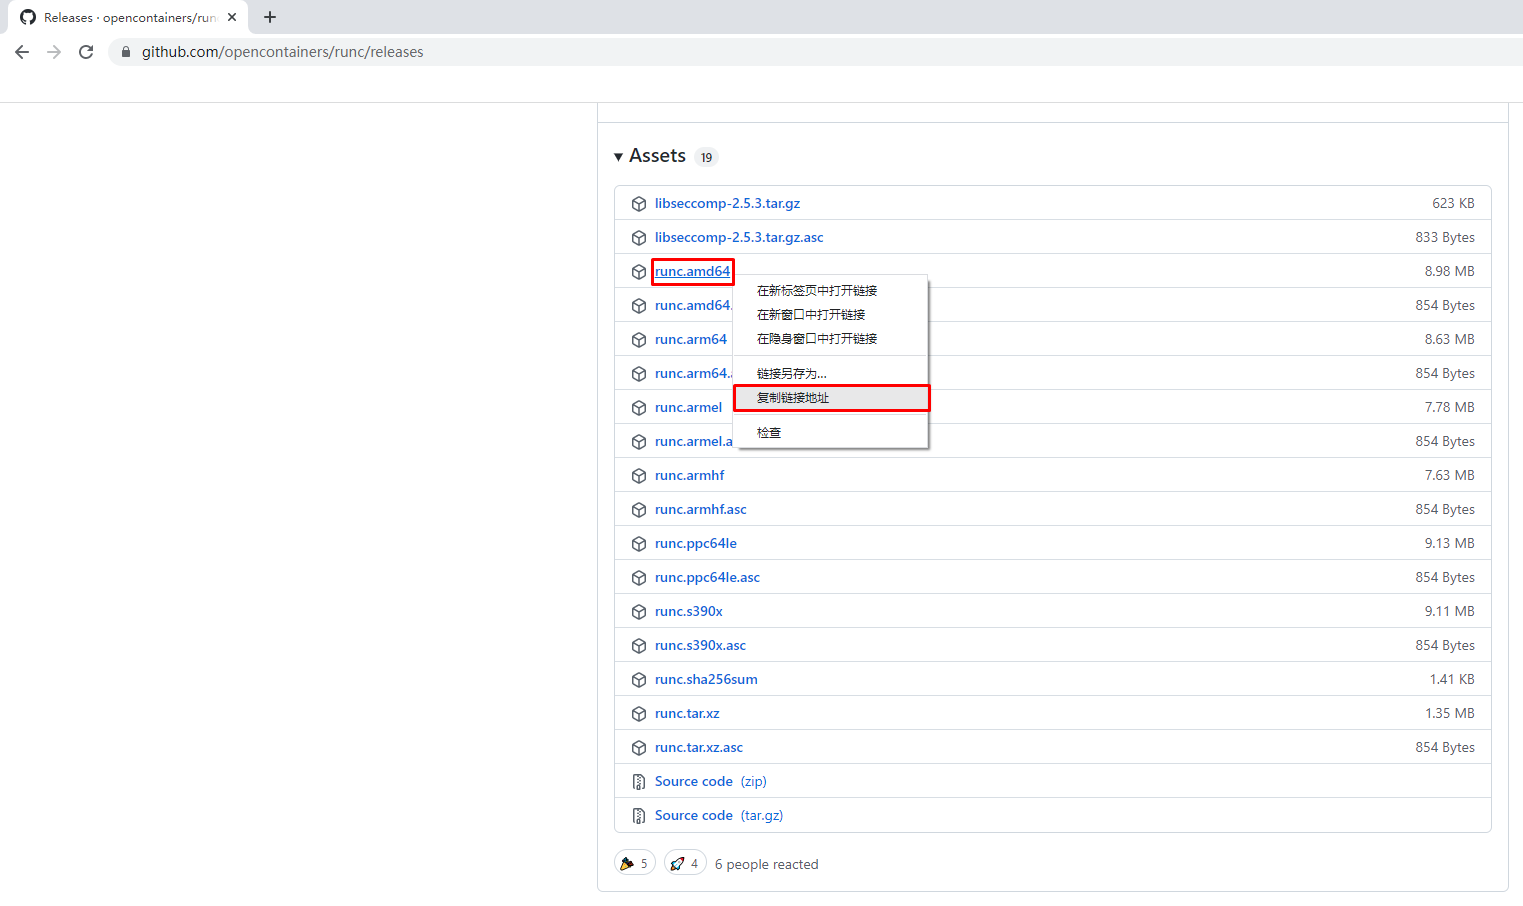Click the browser back arrow button
The height and width of the screenshot is (906, 1523).
(22, 52)
